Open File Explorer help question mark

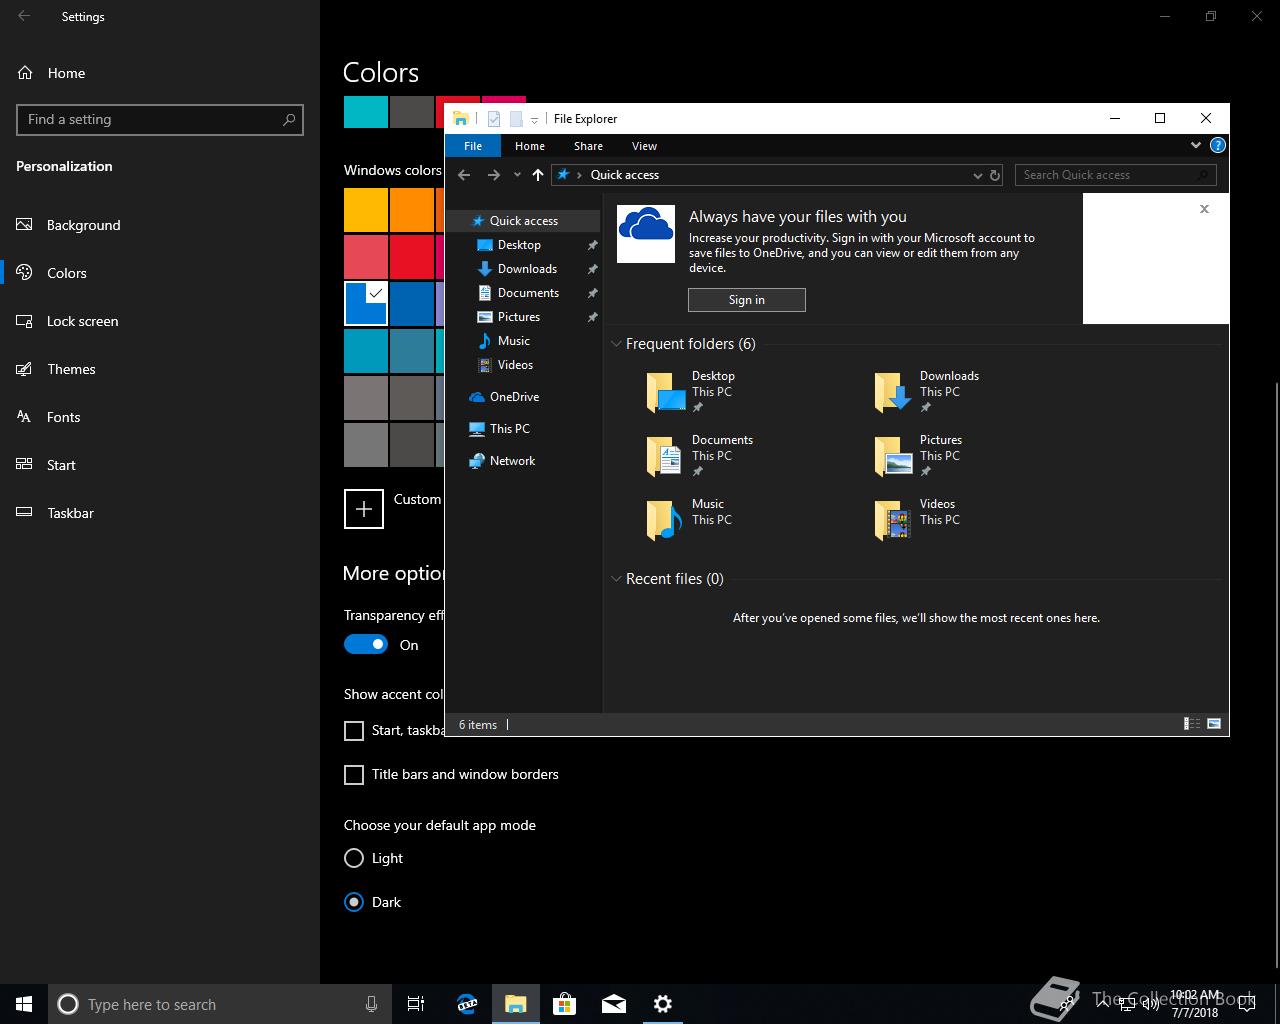click(x=1217, y=145)
